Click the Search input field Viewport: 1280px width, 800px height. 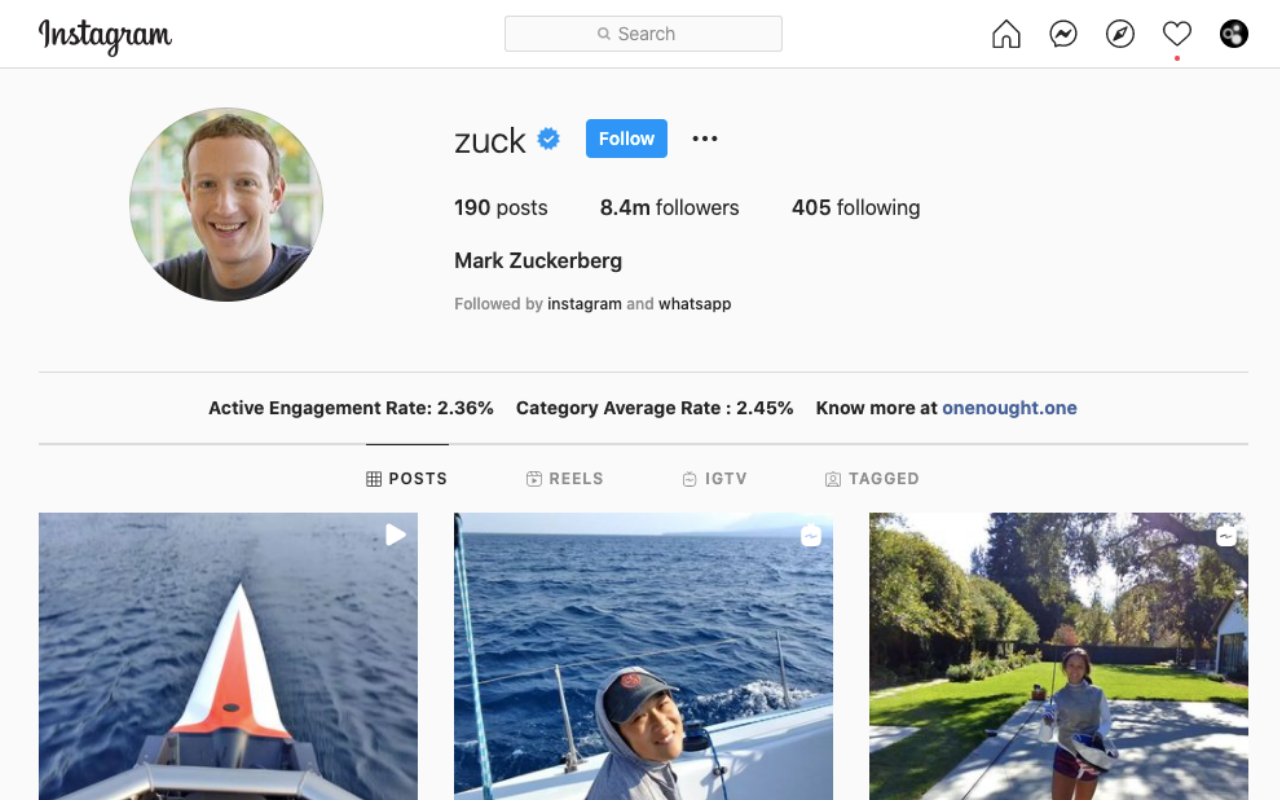643,34
